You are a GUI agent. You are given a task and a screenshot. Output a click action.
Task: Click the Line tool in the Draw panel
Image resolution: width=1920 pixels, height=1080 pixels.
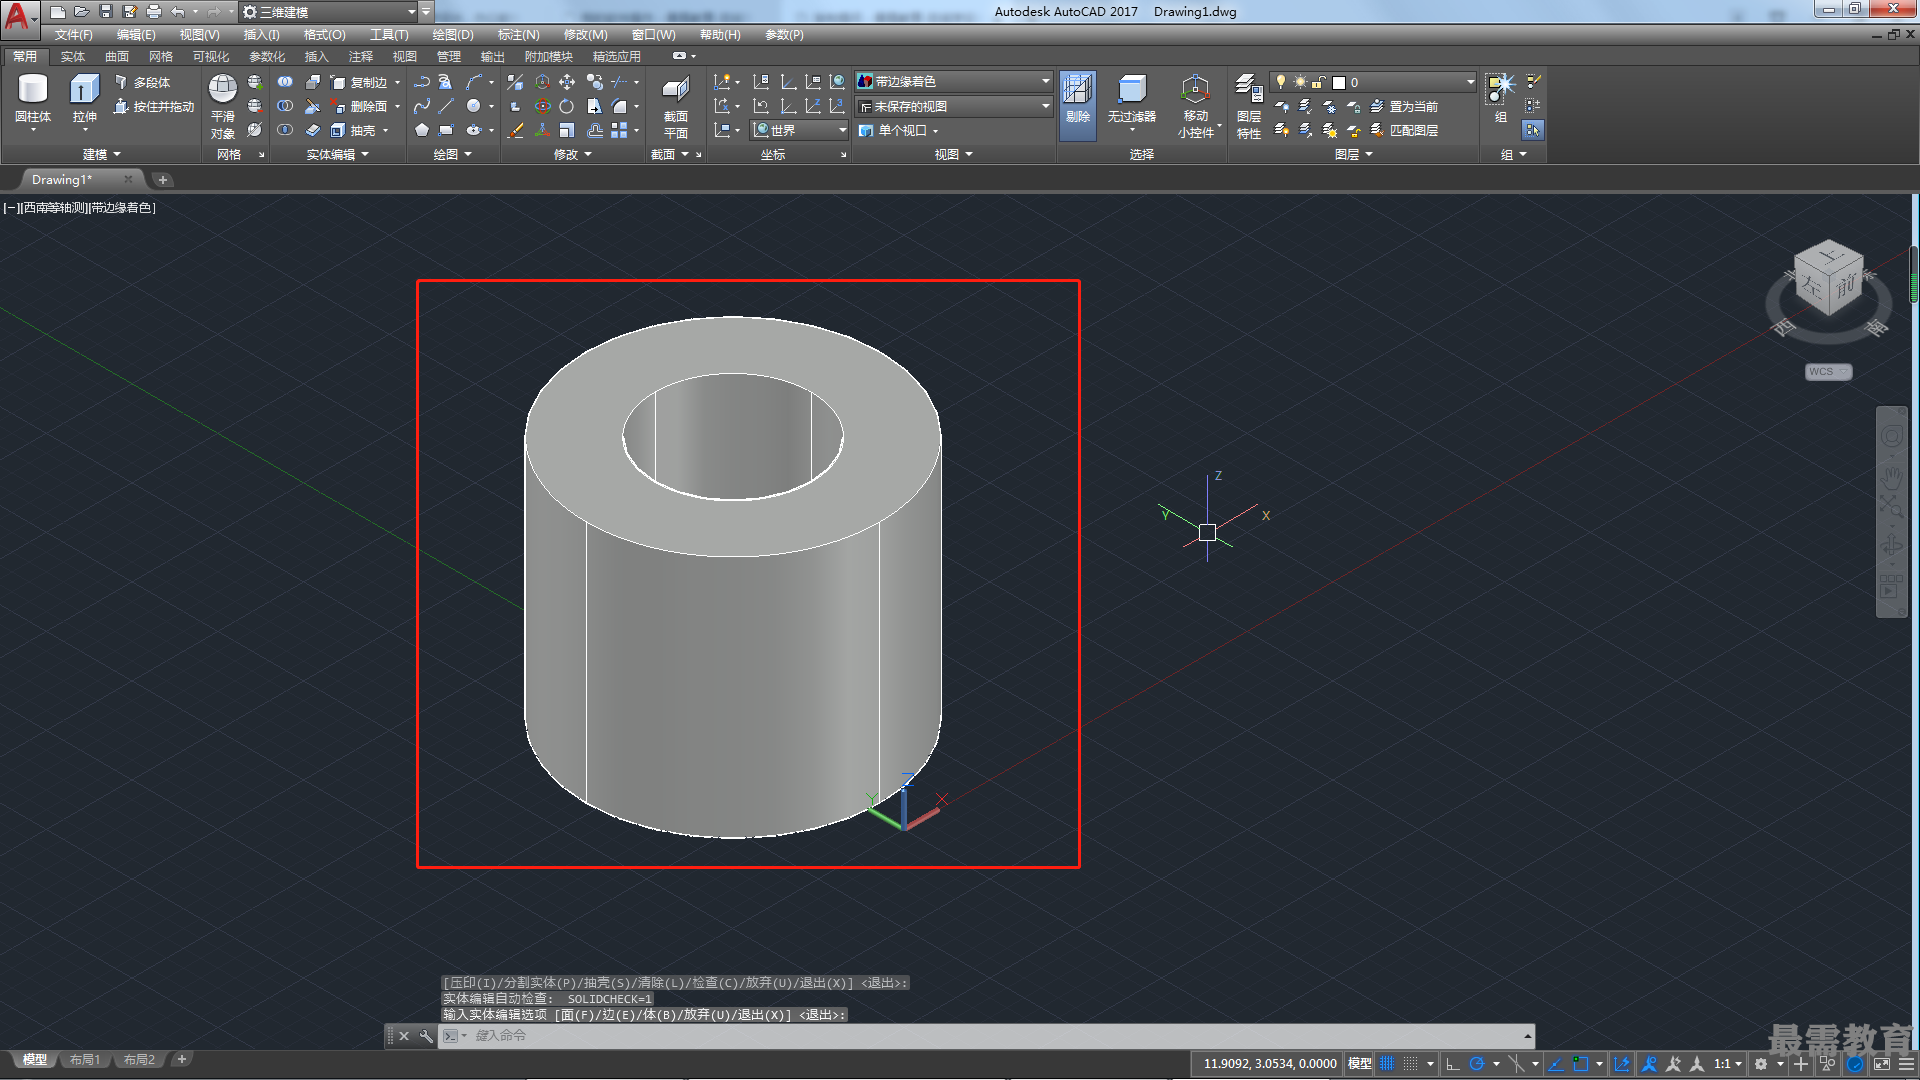446,106
